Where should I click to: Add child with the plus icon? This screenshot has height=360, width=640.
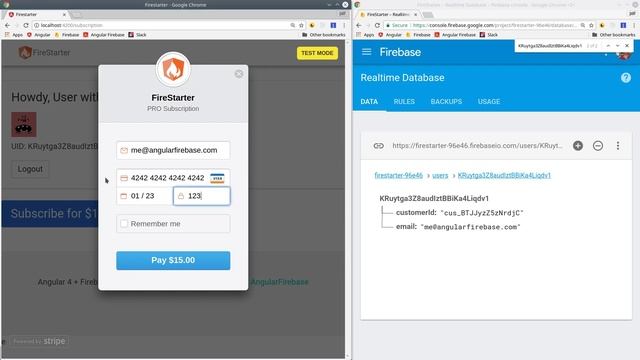578,146
